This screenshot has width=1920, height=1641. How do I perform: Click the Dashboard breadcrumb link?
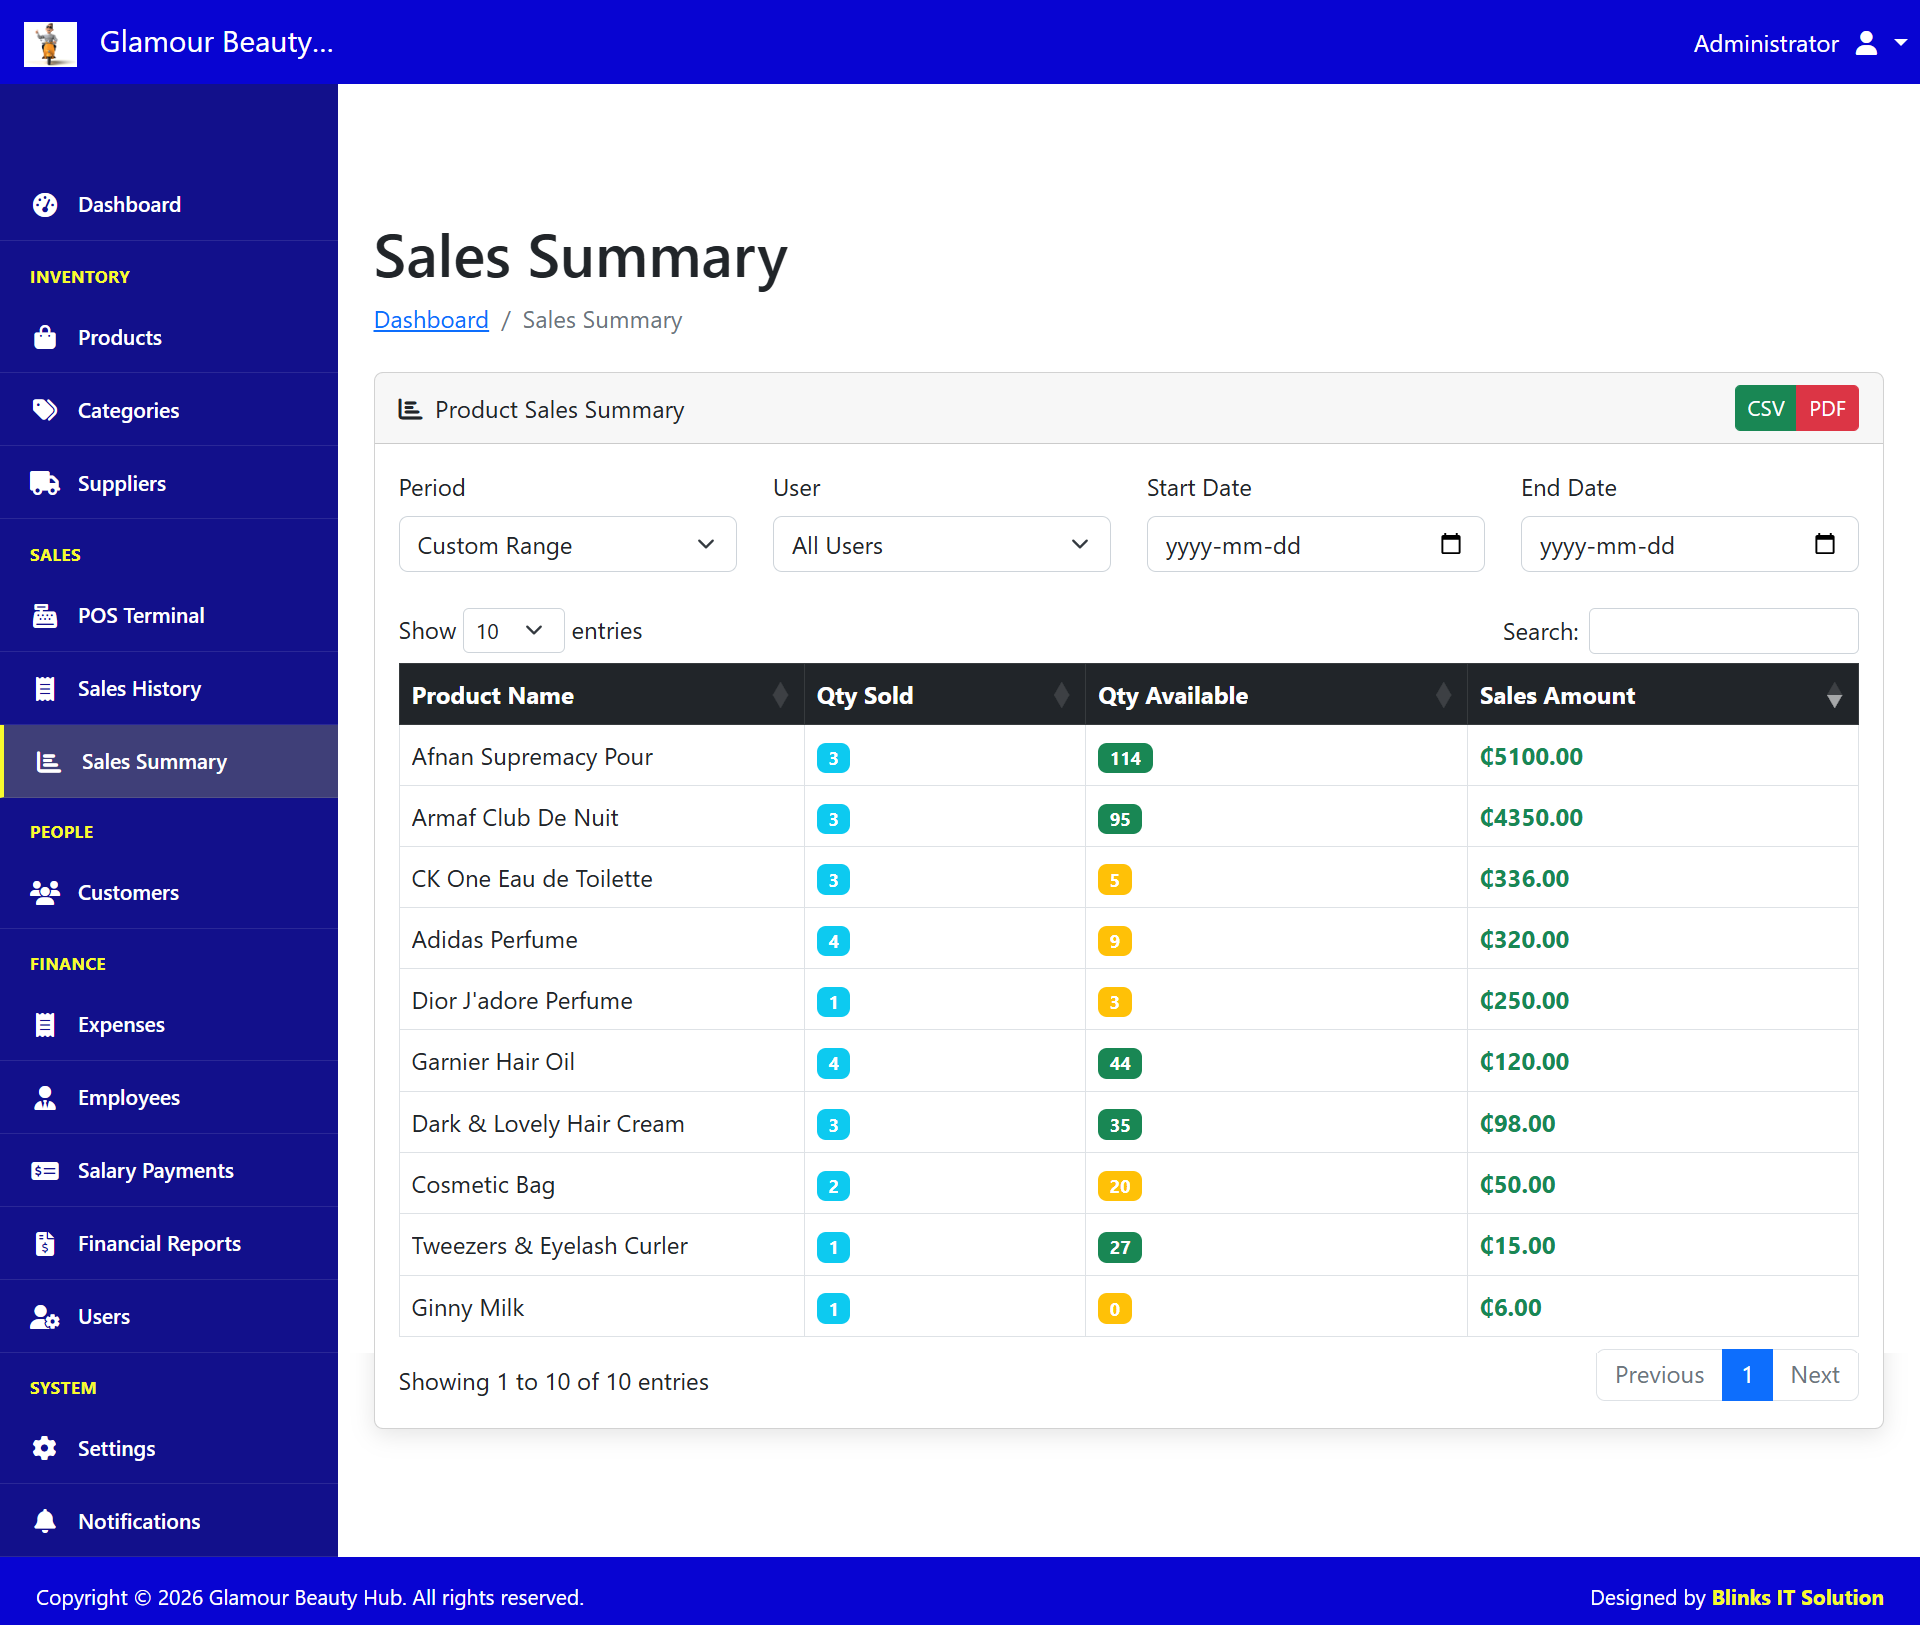pyautogui.click(x=431, y=320)
